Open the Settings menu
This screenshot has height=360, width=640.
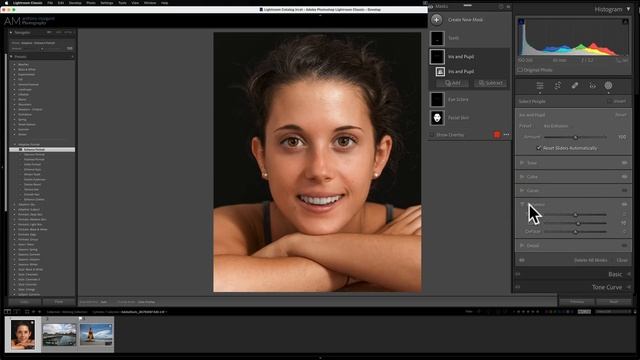click(107, 3)
